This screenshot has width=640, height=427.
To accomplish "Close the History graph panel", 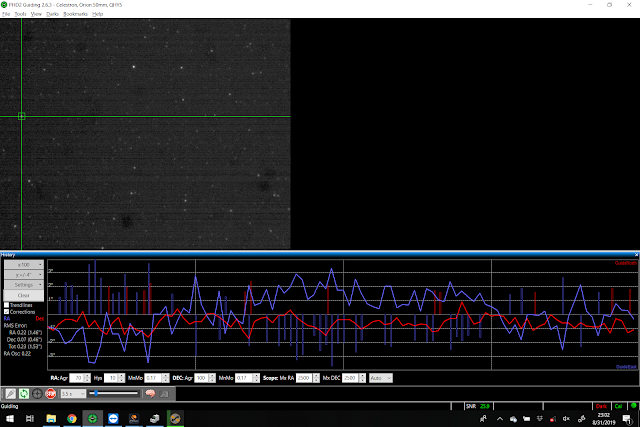I will [636, 255].
